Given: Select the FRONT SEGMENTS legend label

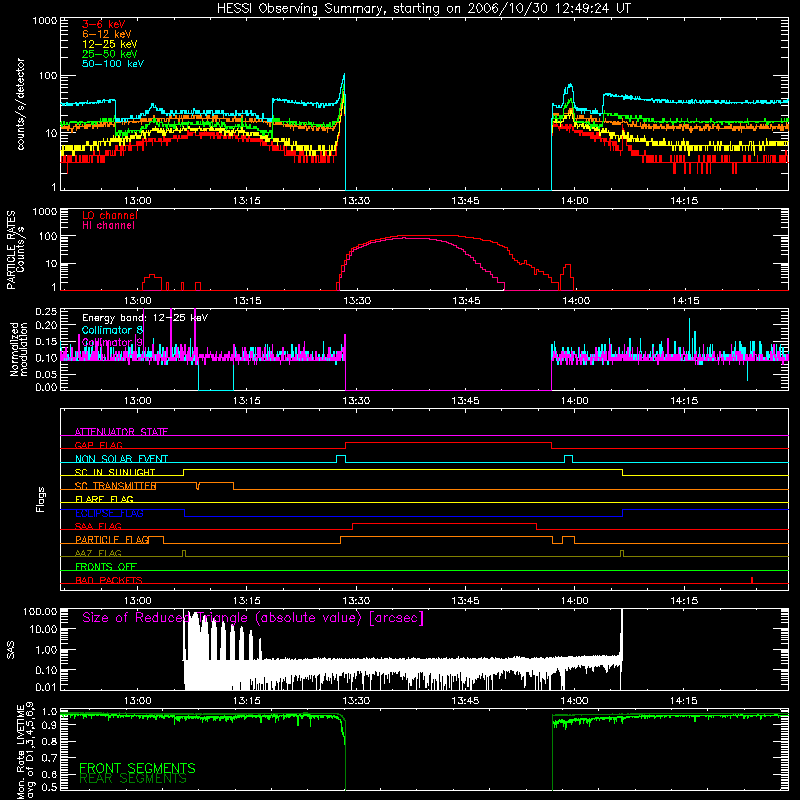Looking at the screenshot, I should [x=137, y=768].
